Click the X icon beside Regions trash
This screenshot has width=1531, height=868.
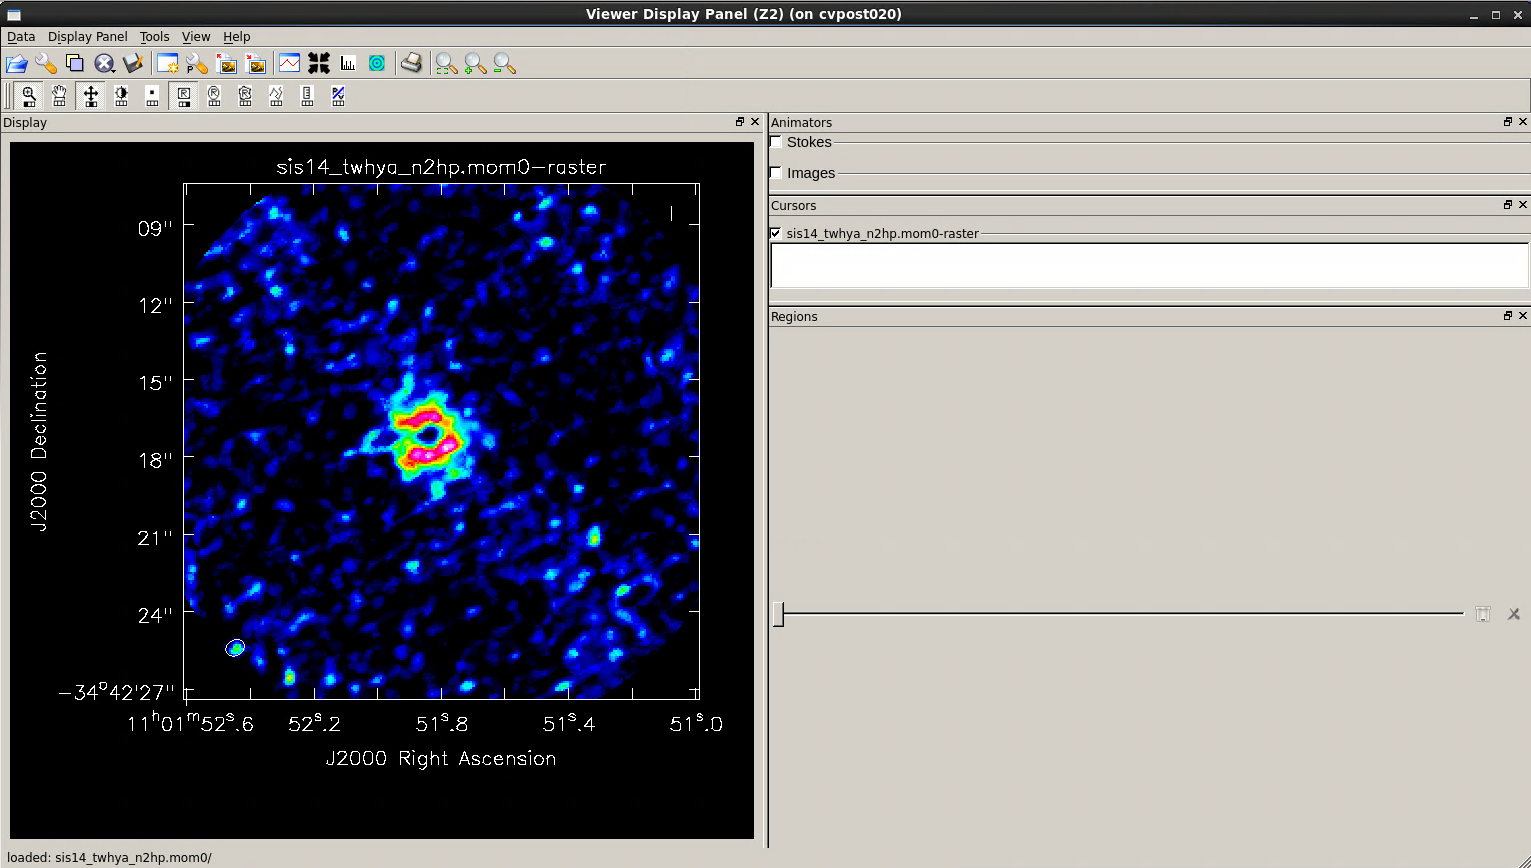point(1513,614)
